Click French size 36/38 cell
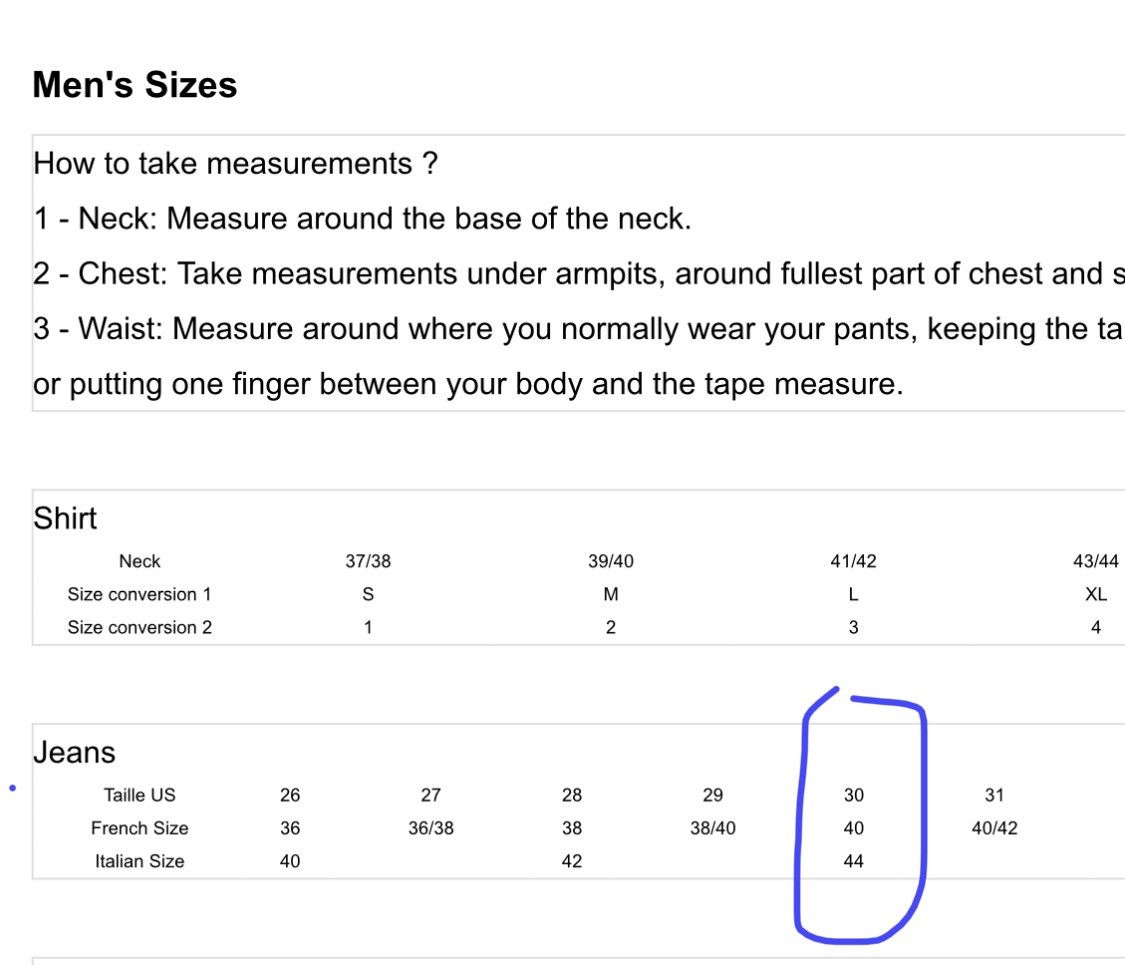 point(431,828)
